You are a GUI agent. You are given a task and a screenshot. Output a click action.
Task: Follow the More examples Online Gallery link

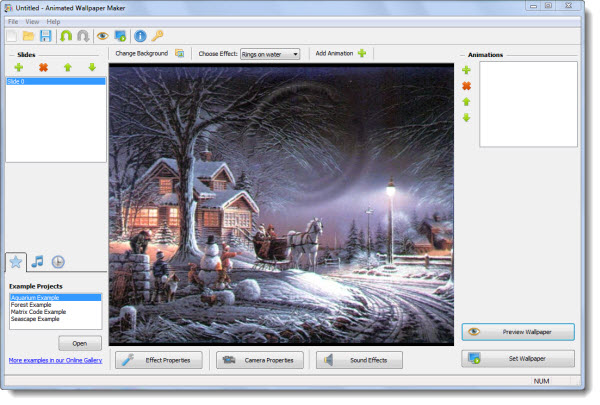pyautogui.click(x=55, y=360)
